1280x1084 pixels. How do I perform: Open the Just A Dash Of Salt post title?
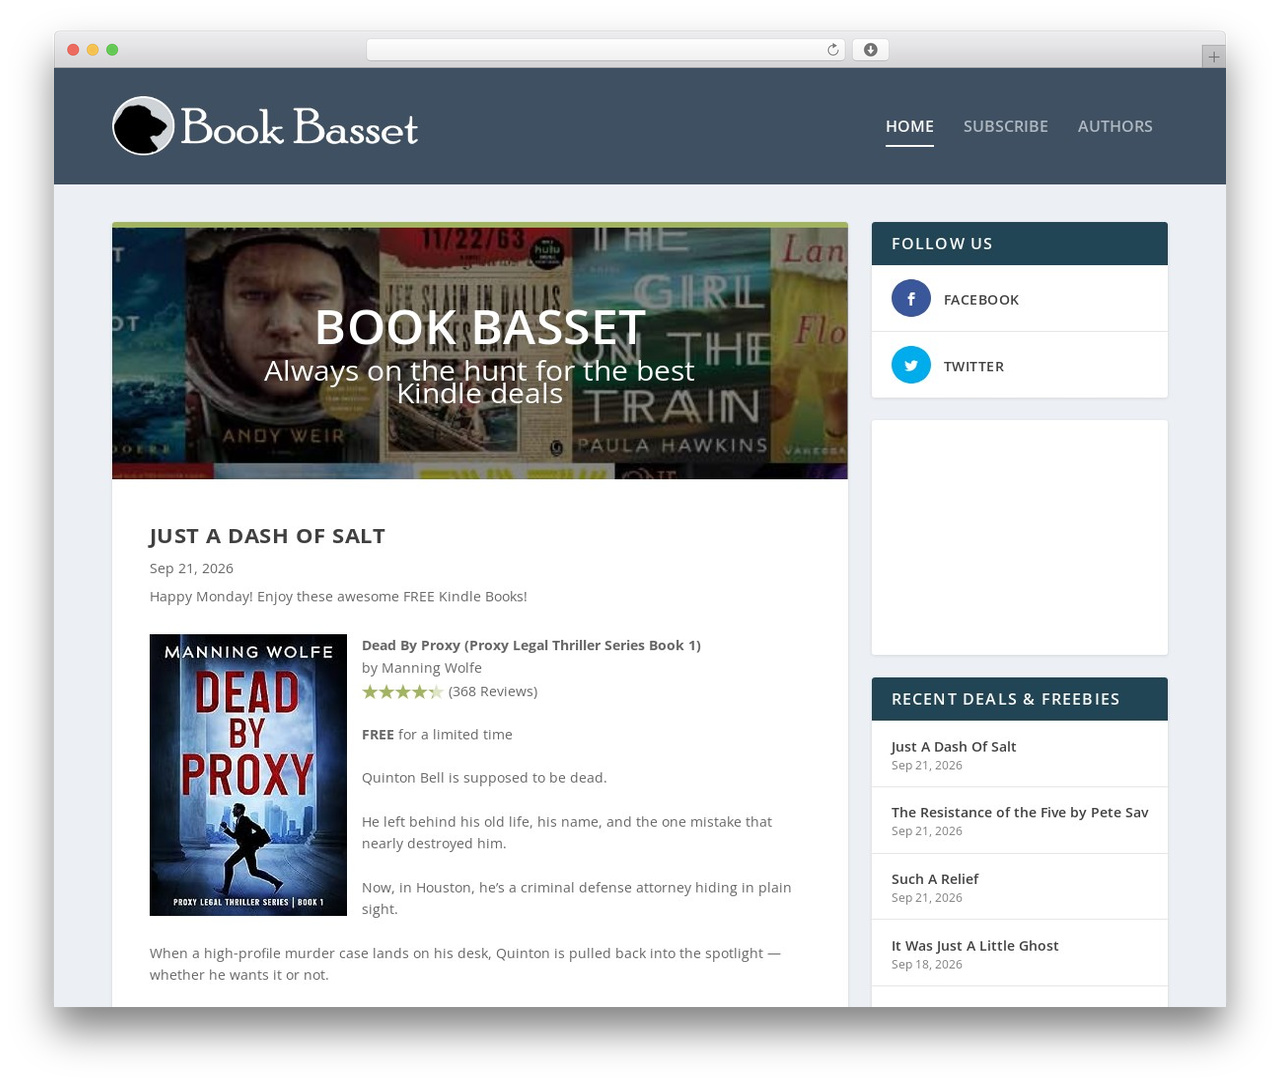click(x=267, y=535)
